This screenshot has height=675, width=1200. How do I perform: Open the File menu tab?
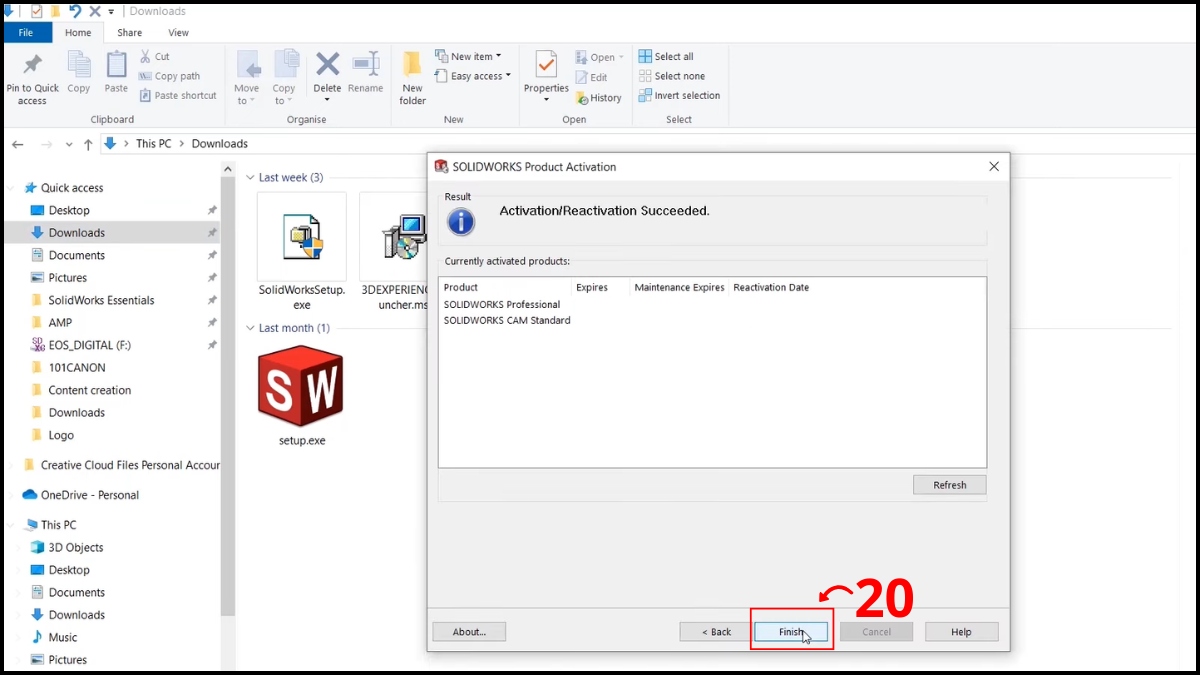pyautogui.click(x=26, y=33)
